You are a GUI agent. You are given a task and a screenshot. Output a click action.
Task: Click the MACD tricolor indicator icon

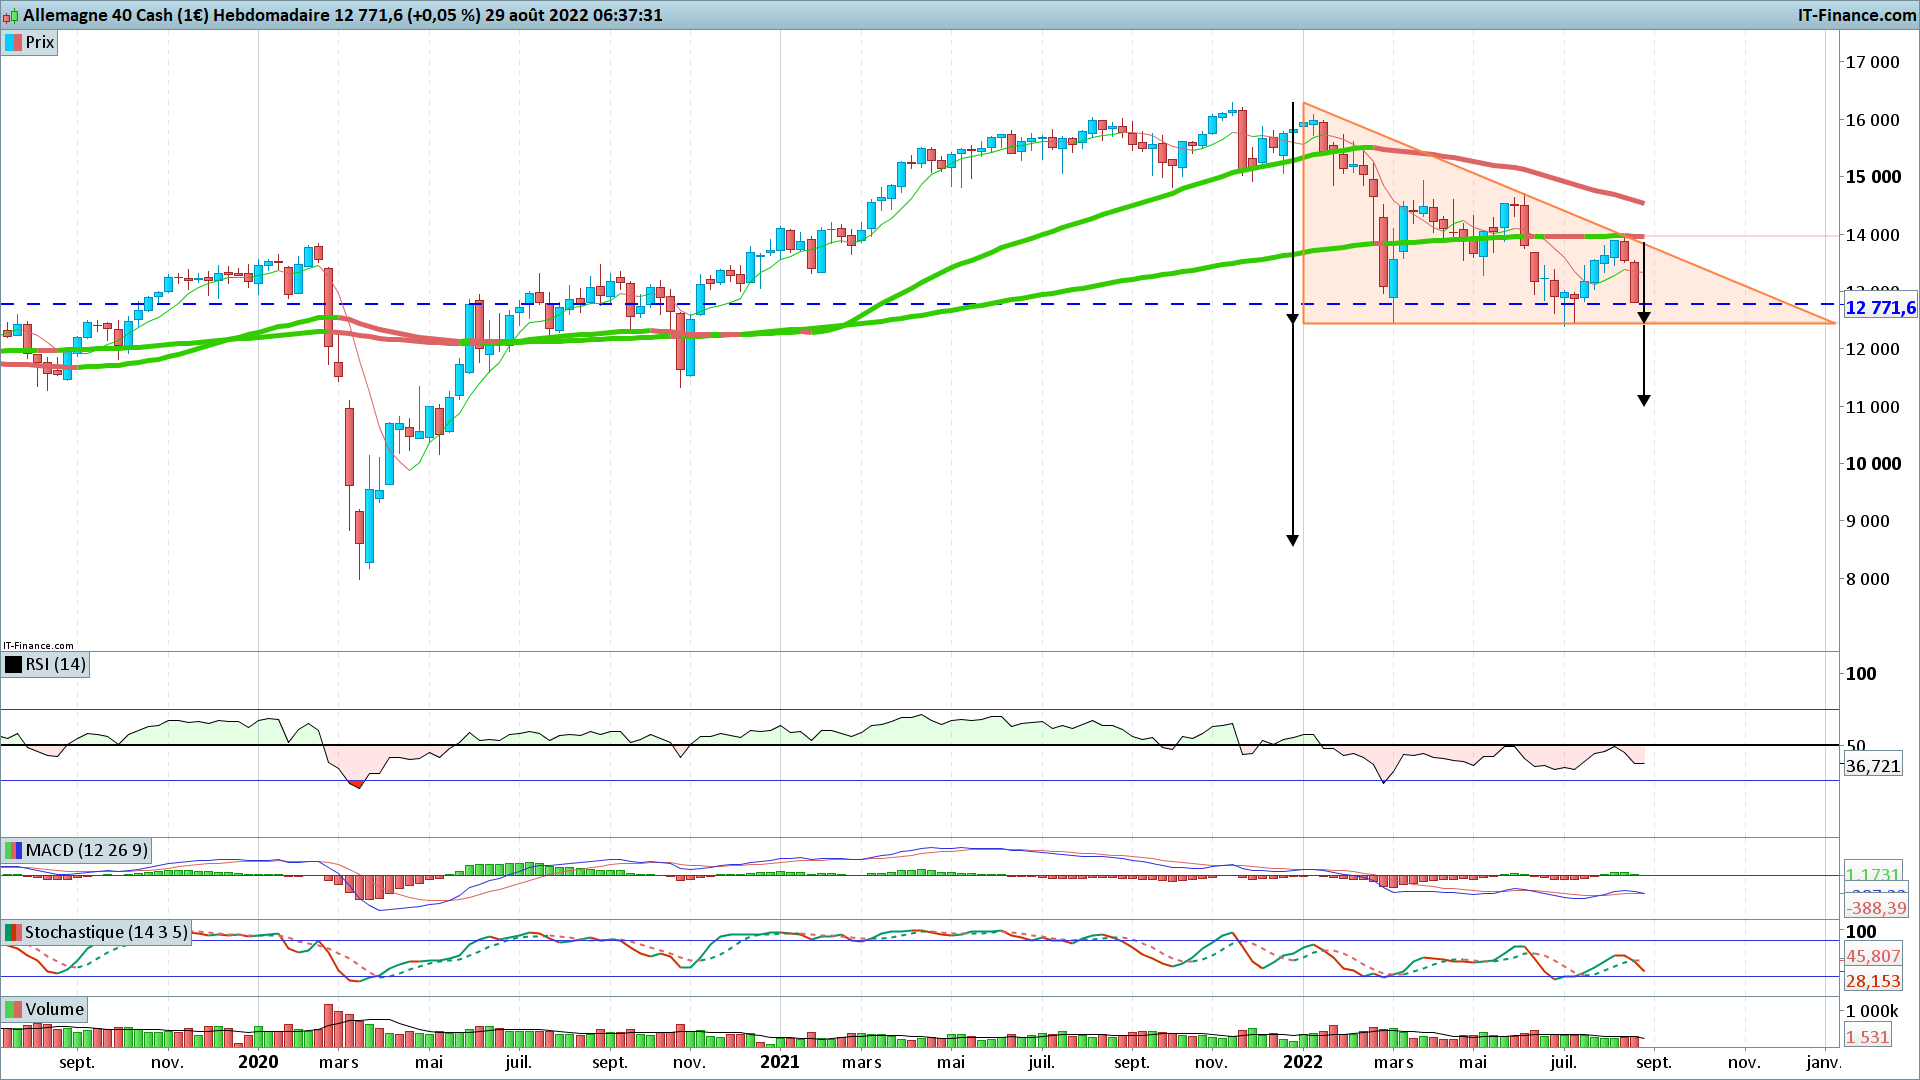click(x=14, y=850)
